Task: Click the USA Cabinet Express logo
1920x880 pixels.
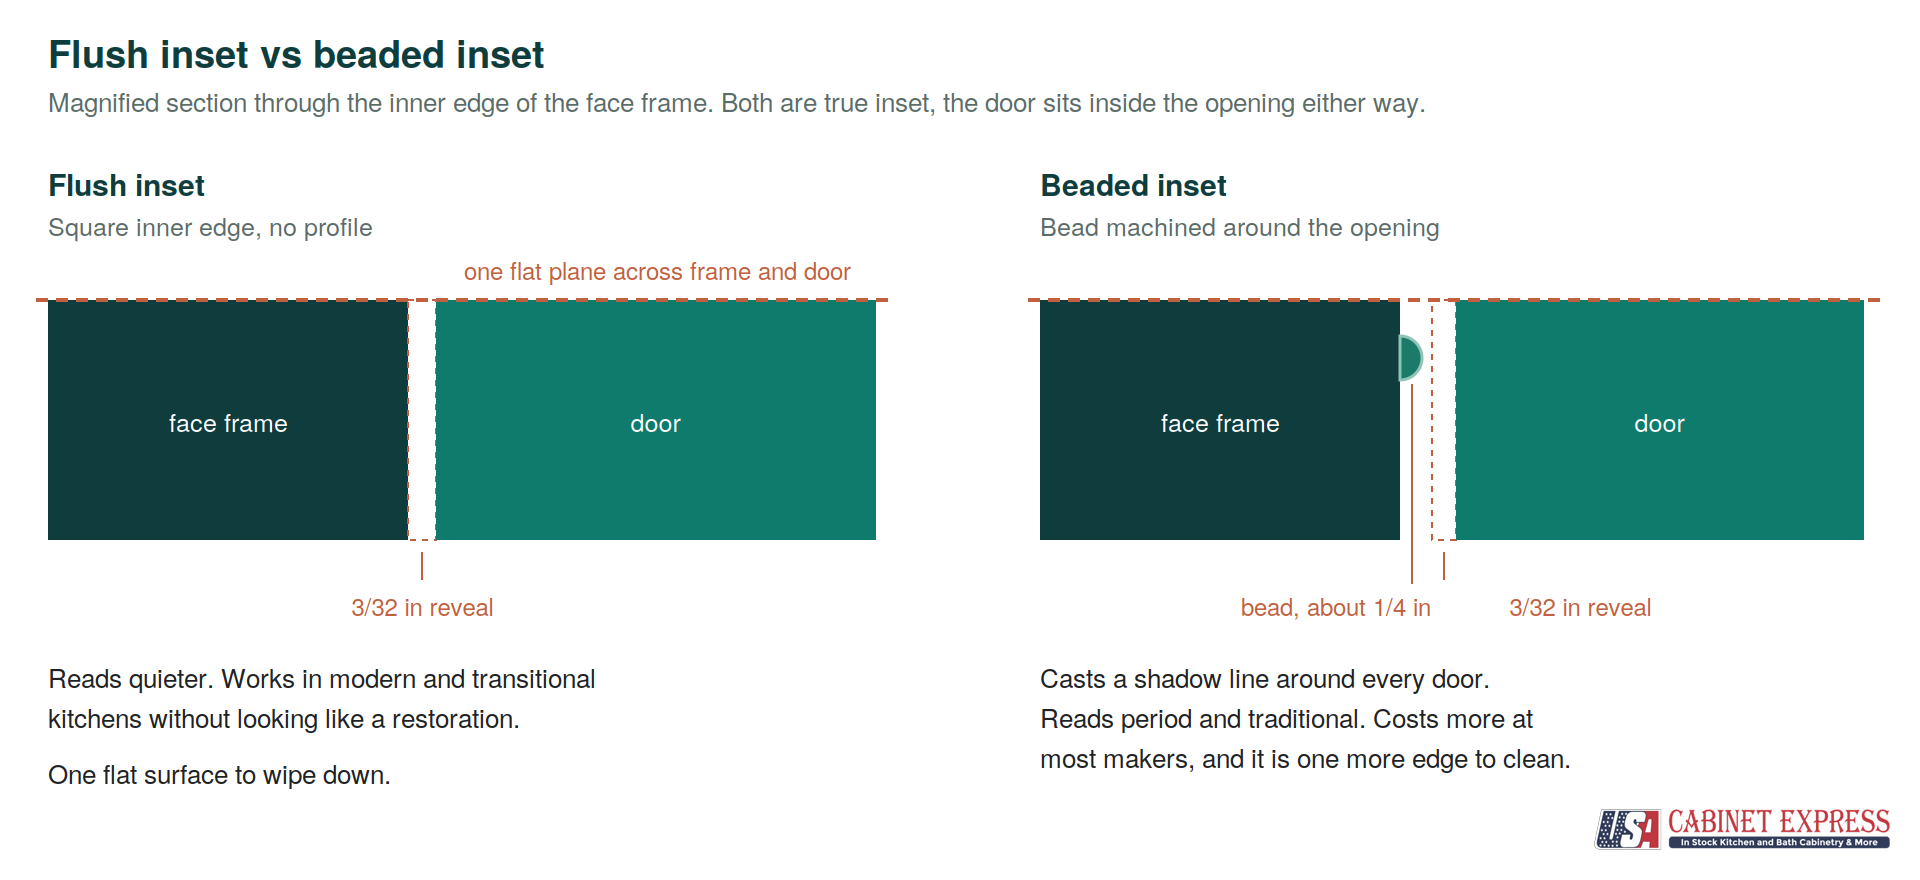Action: [1742, 829]
